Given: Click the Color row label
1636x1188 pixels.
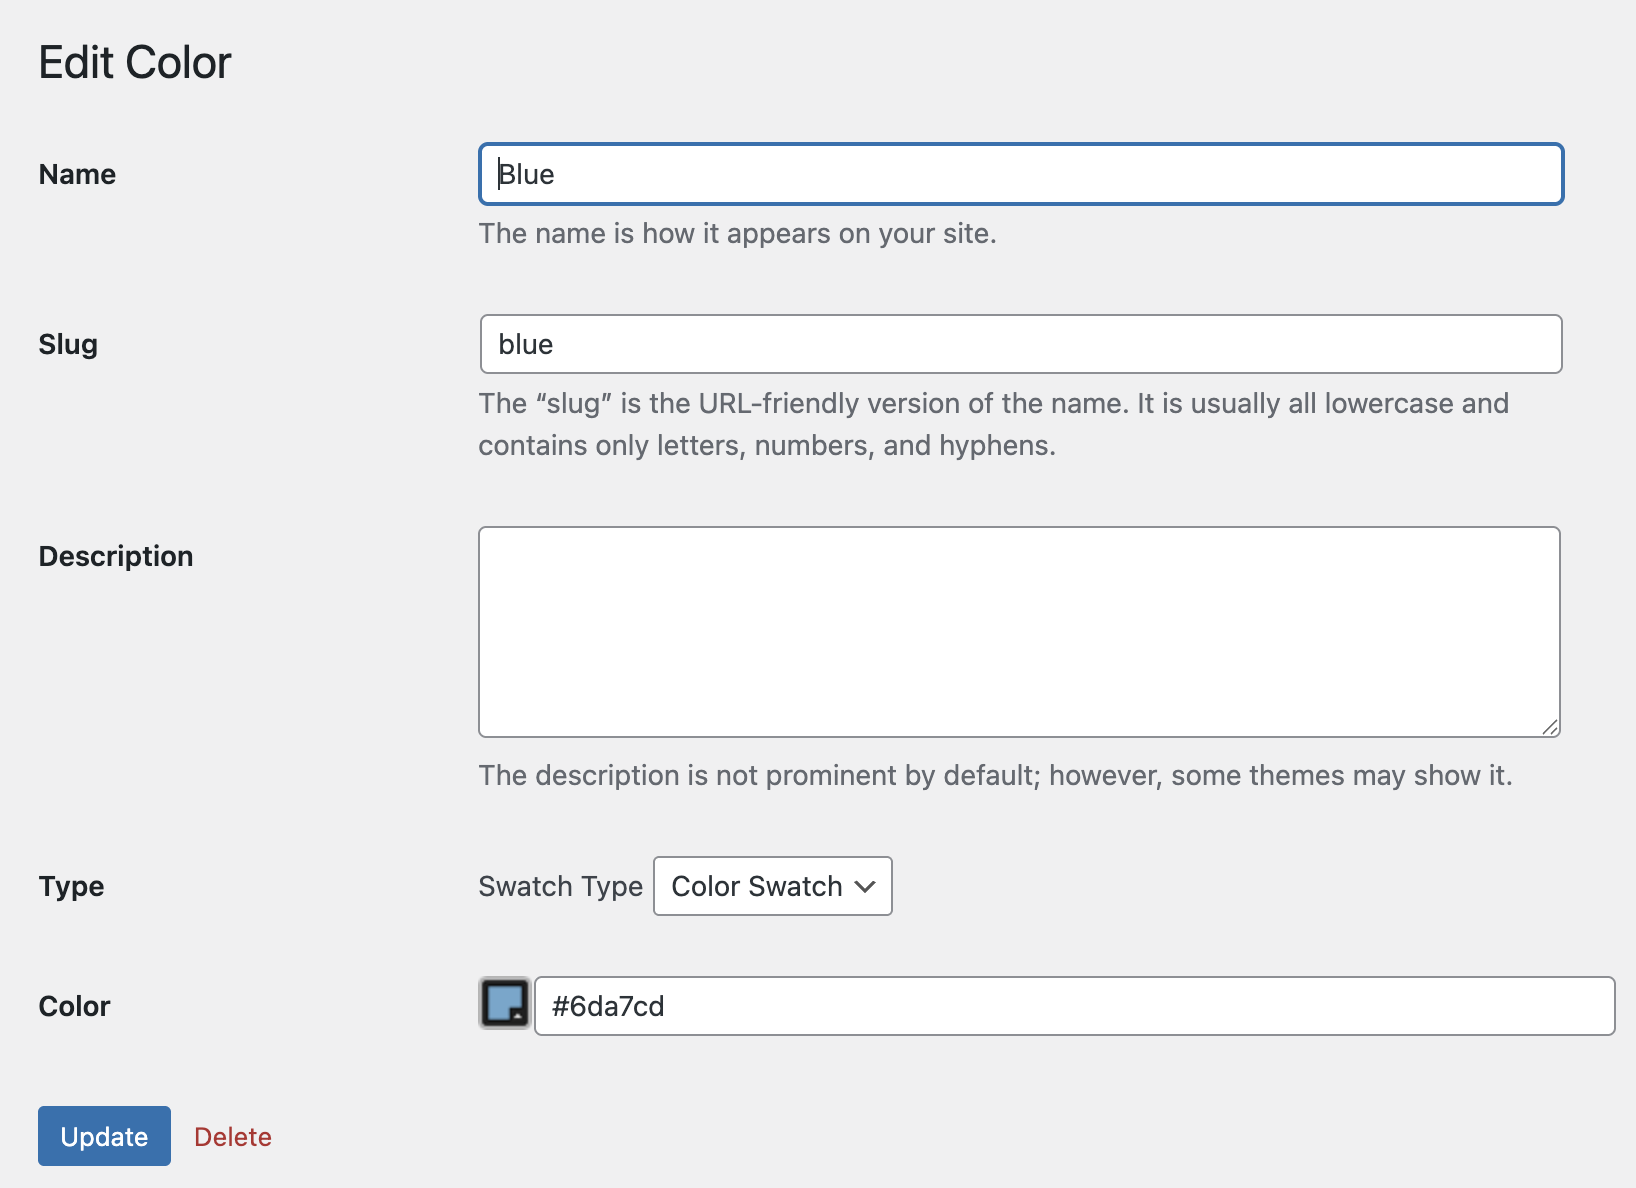Looking at the screenshot, I should coord(74,1006).
